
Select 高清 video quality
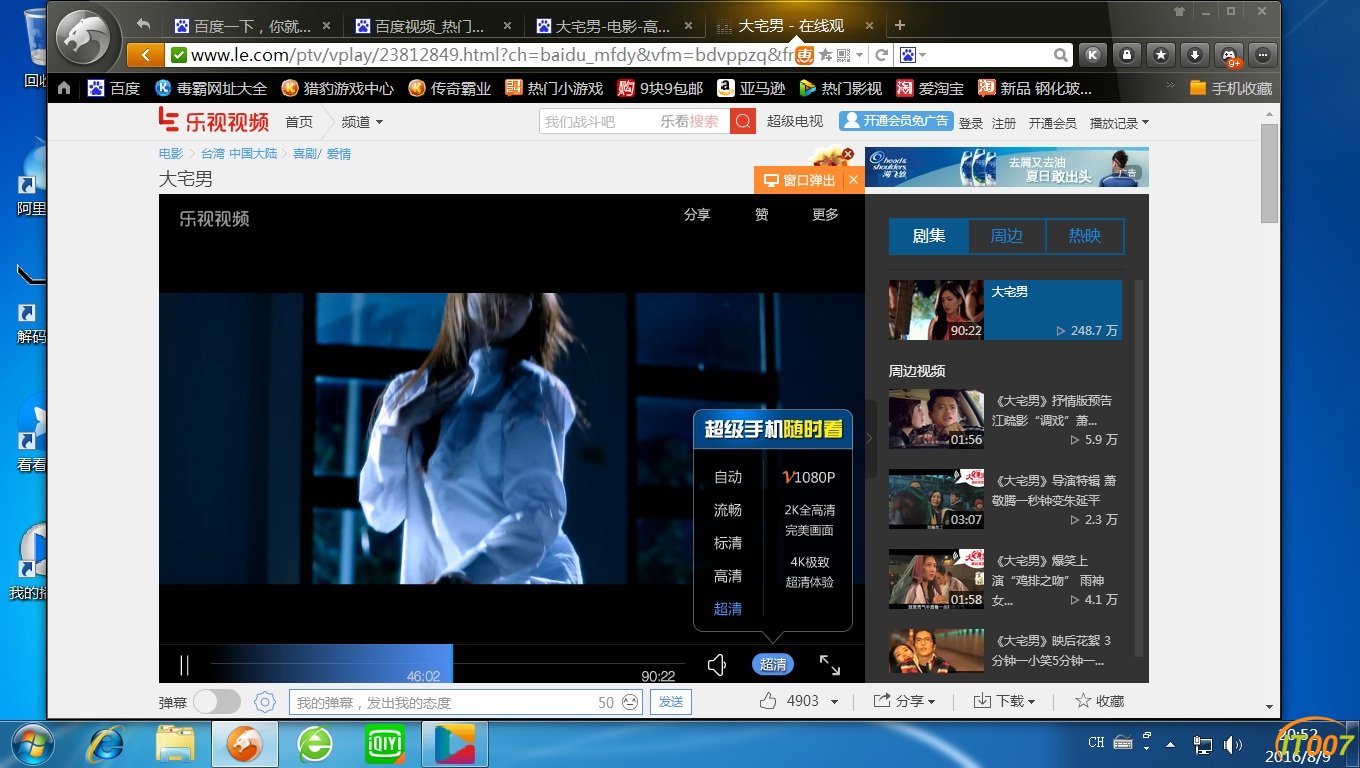point(728,576)
